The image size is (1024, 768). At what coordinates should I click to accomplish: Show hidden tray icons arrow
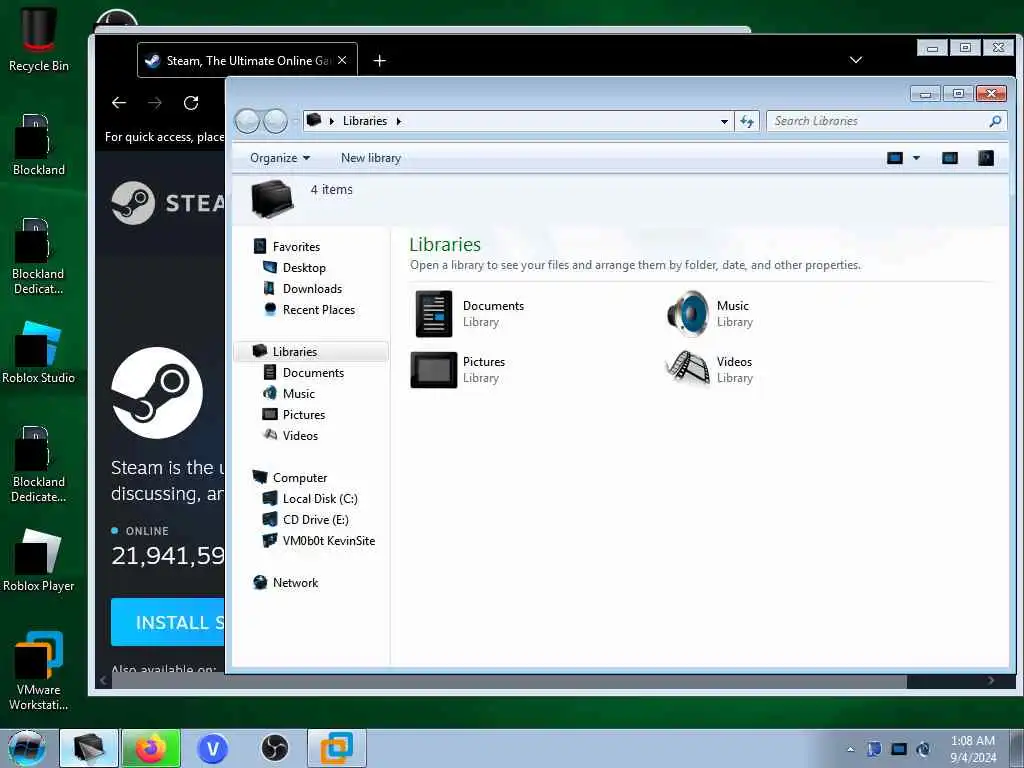click(850, 749)
